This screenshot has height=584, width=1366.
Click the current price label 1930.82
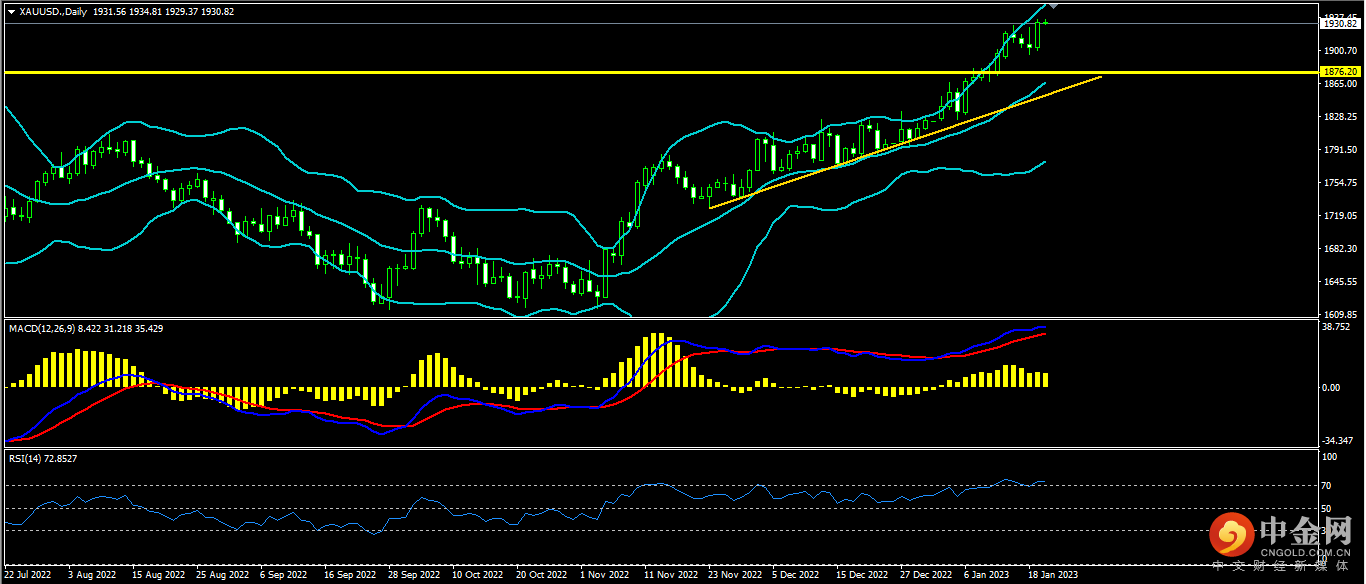[x=1339, y=24]
